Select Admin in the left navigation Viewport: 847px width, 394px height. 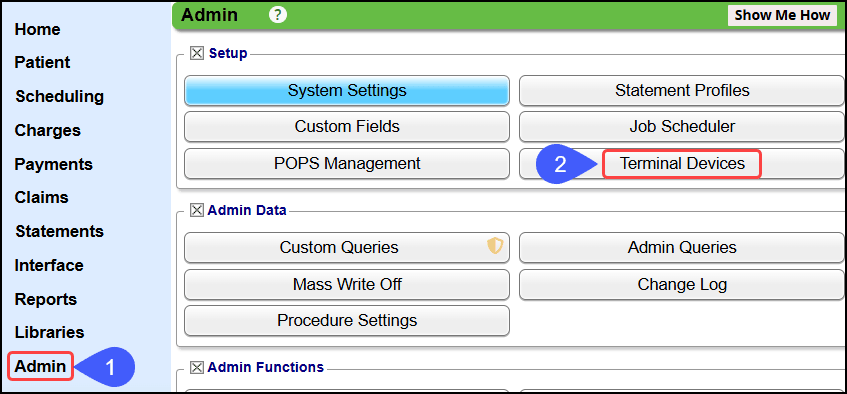pyautogui.click(x=41, y=366)
